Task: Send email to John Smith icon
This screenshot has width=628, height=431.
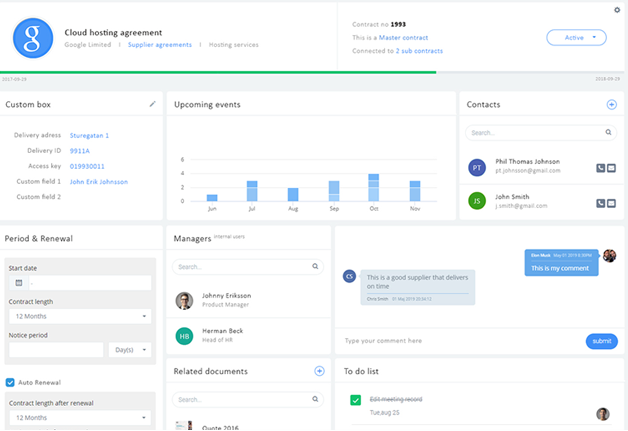Action: pyautogui.click(x=611, y=203)
